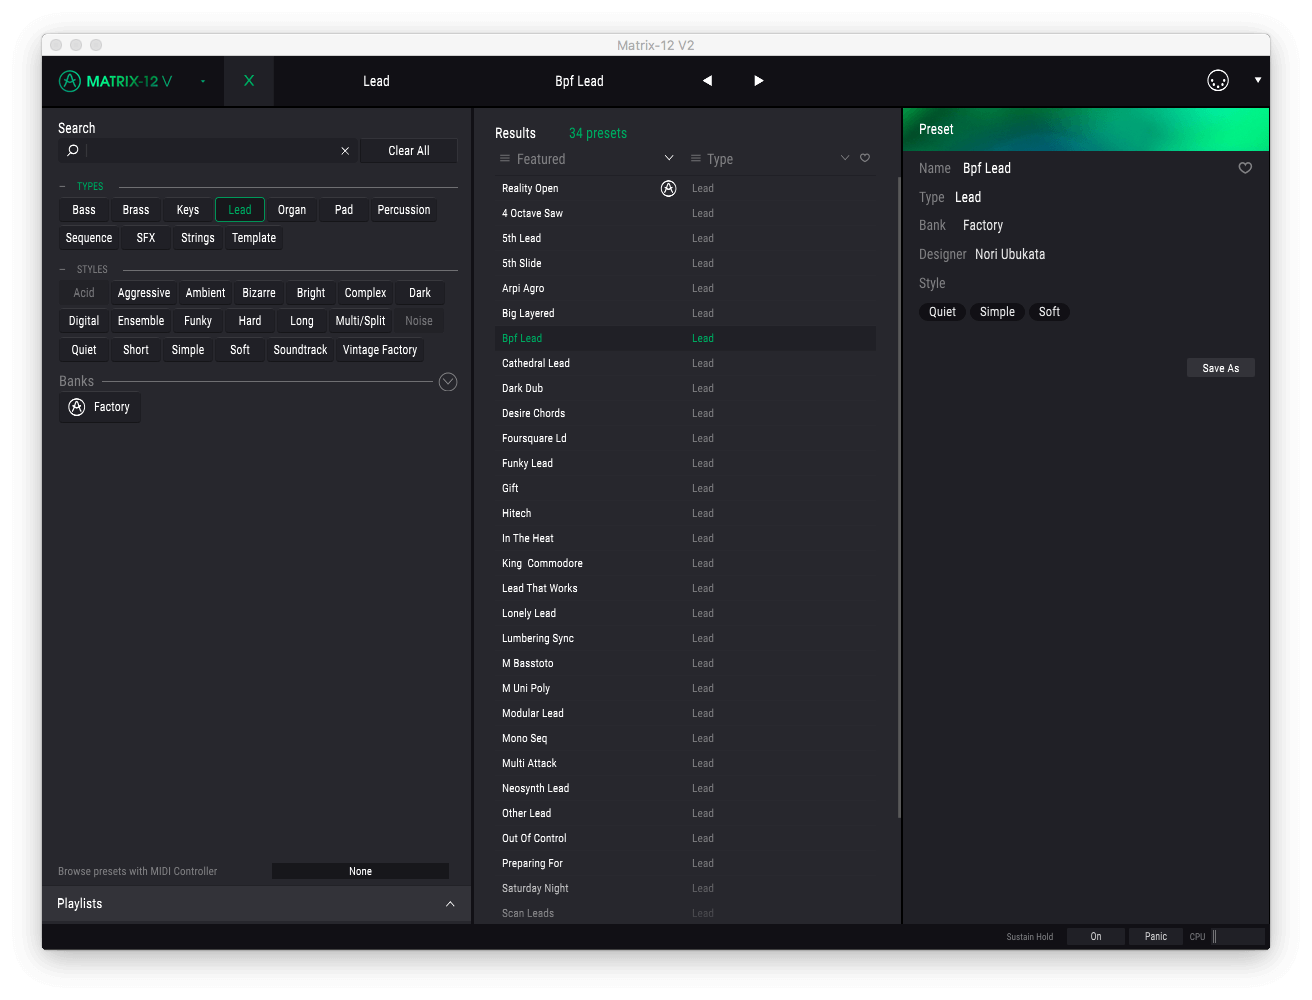Click the Save As button
Screen dimensions: 1312x1000
[x=1221, y=368]
